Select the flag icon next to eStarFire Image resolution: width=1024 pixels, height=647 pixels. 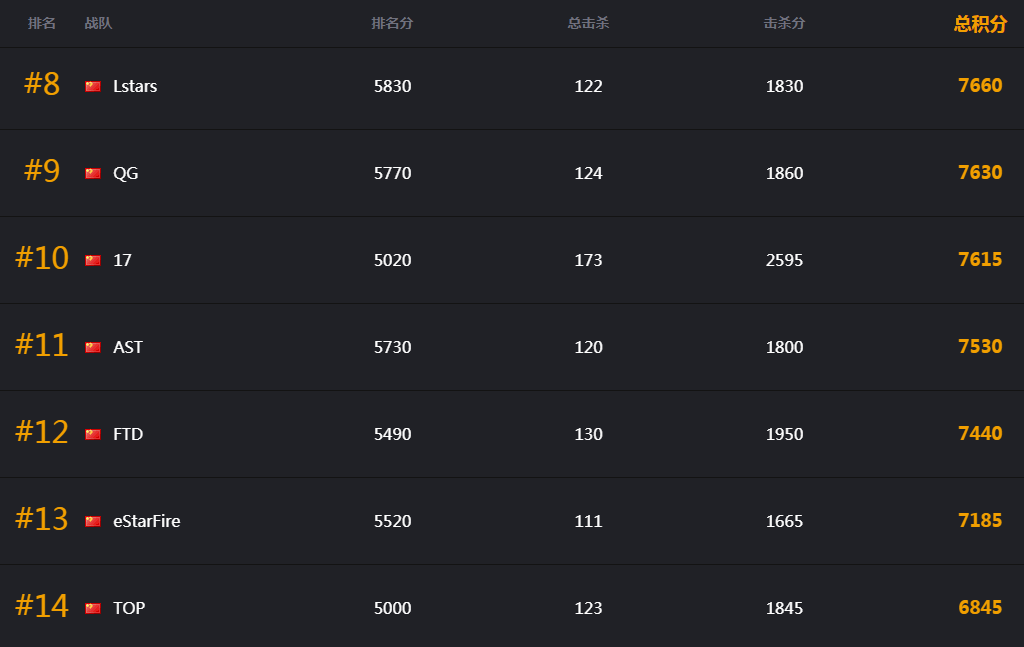[x=93, y=521]
